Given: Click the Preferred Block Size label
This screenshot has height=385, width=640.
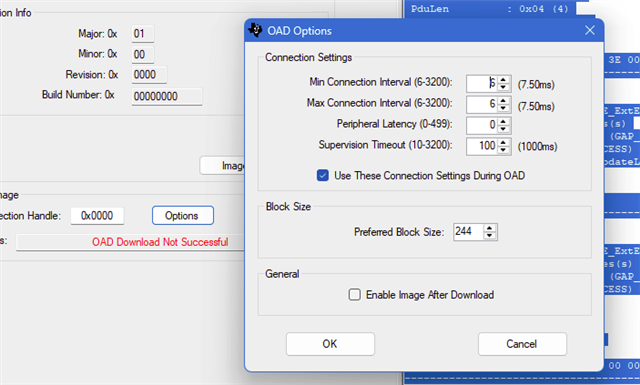Looking at the screenshot, I should 399,232.
